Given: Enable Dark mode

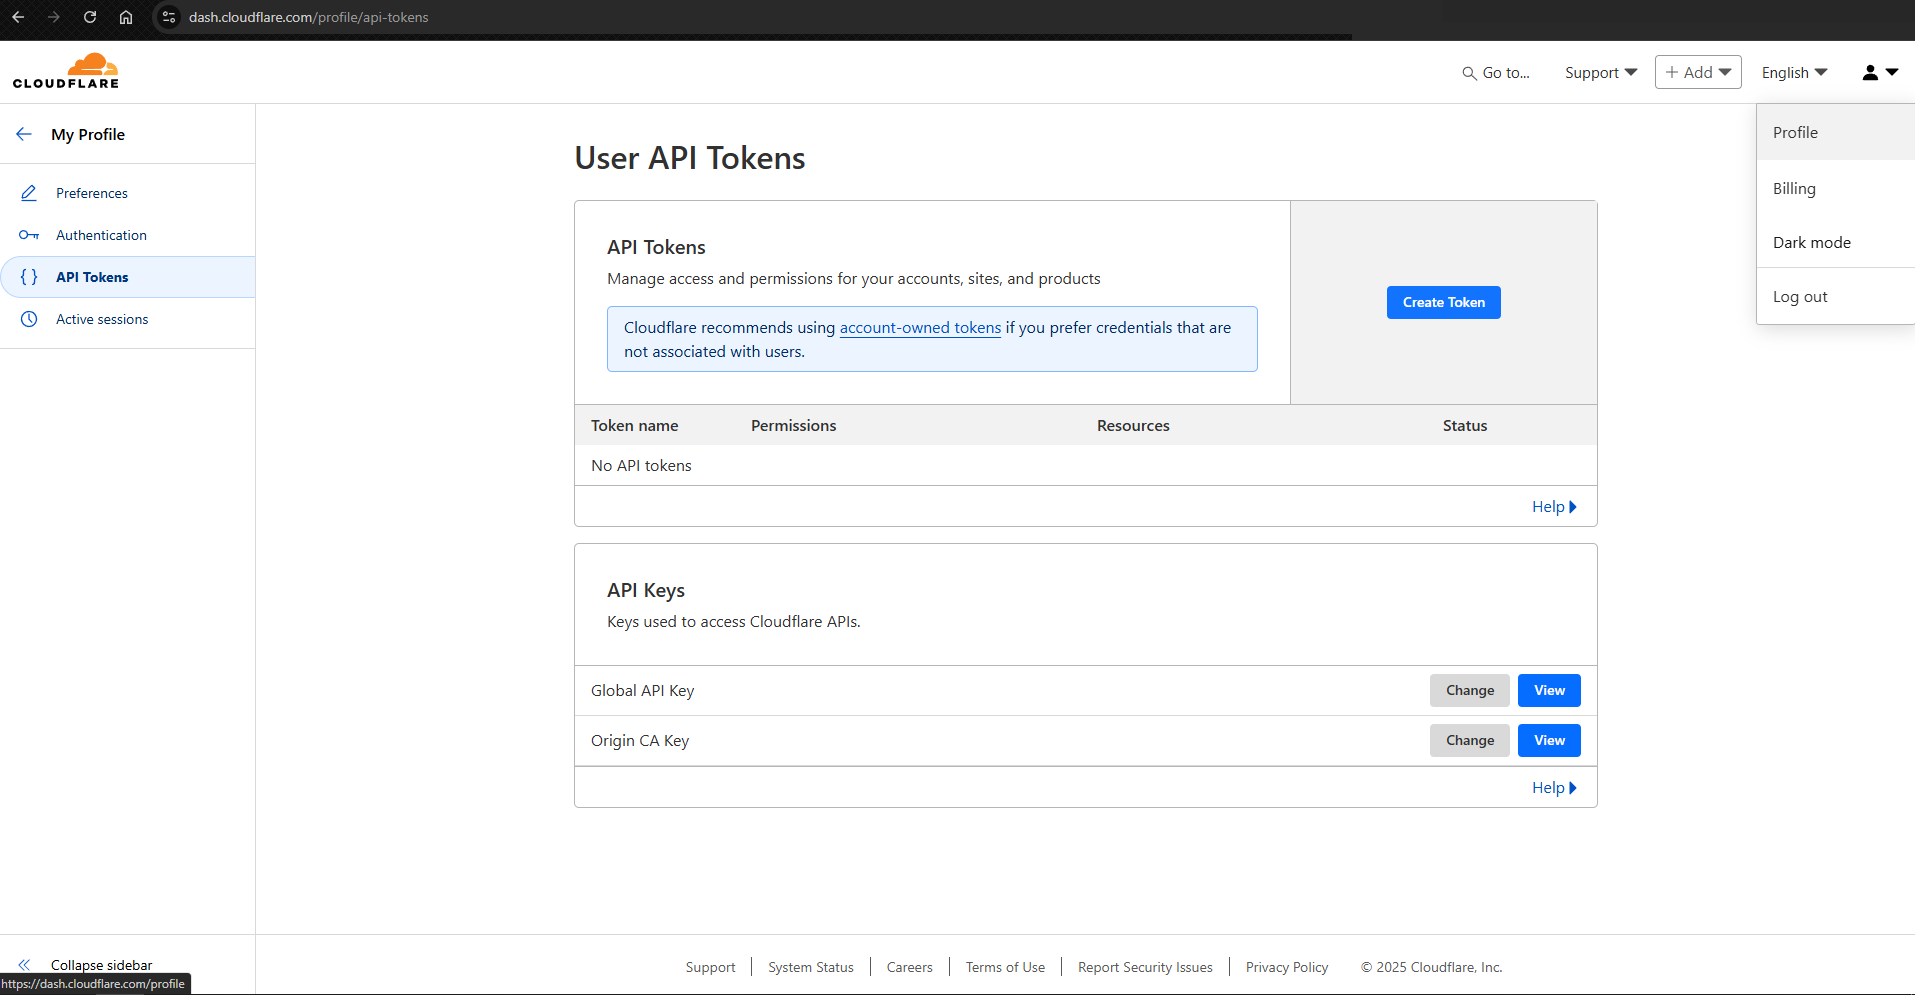Looking at the screenshot, I should (1810, 242).
